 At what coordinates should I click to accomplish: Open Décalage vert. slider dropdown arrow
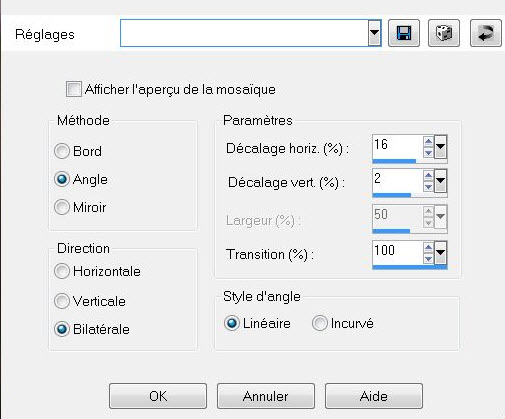440,181
